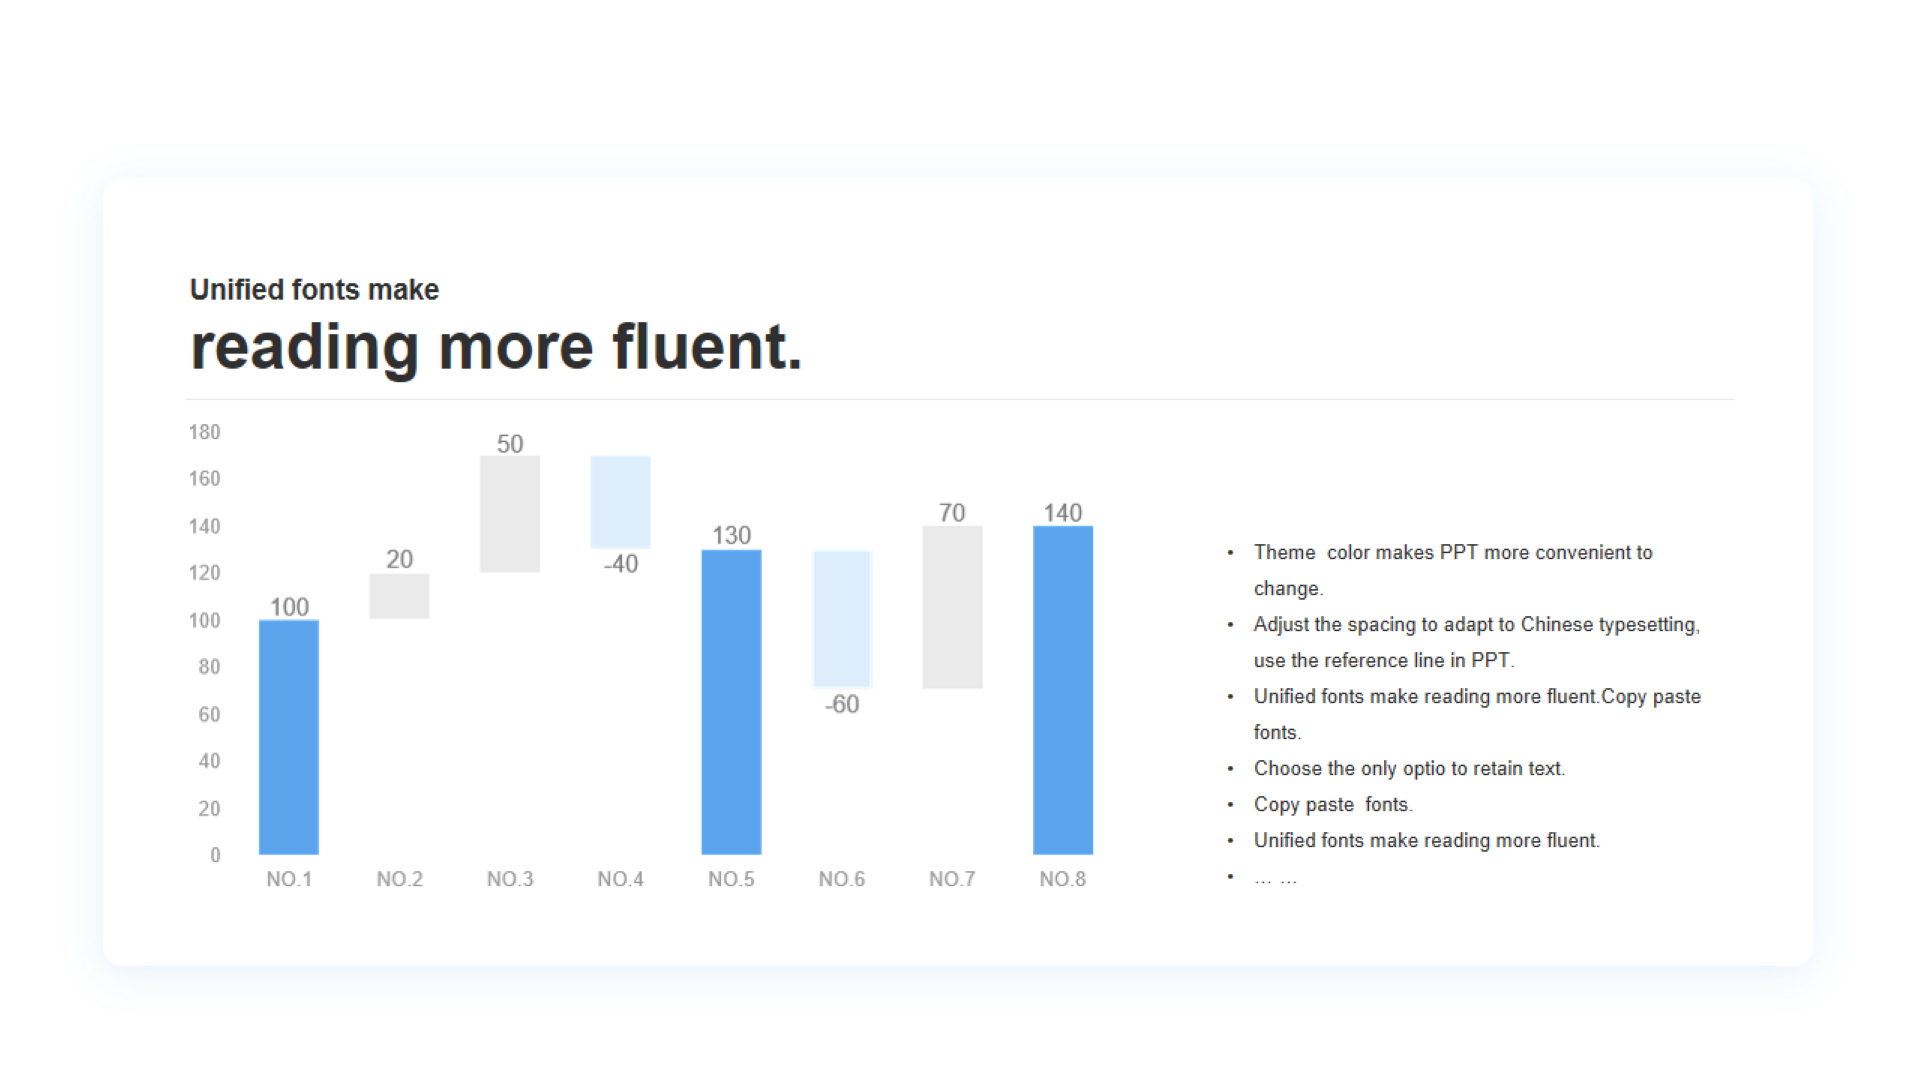Select the NO.8 blue bar

click(1063, 690)
